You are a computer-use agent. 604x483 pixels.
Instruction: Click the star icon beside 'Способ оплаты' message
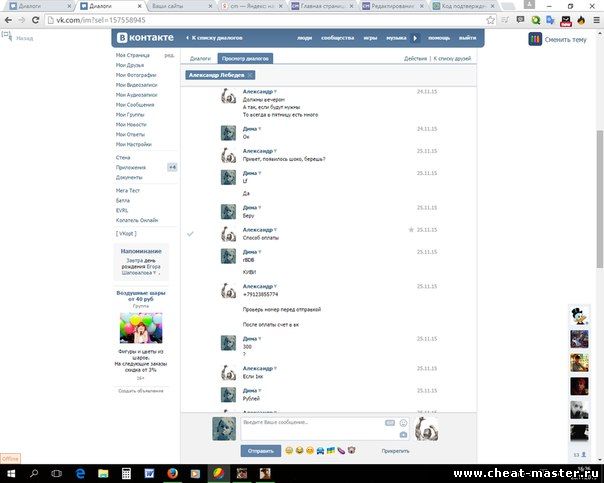411,230
